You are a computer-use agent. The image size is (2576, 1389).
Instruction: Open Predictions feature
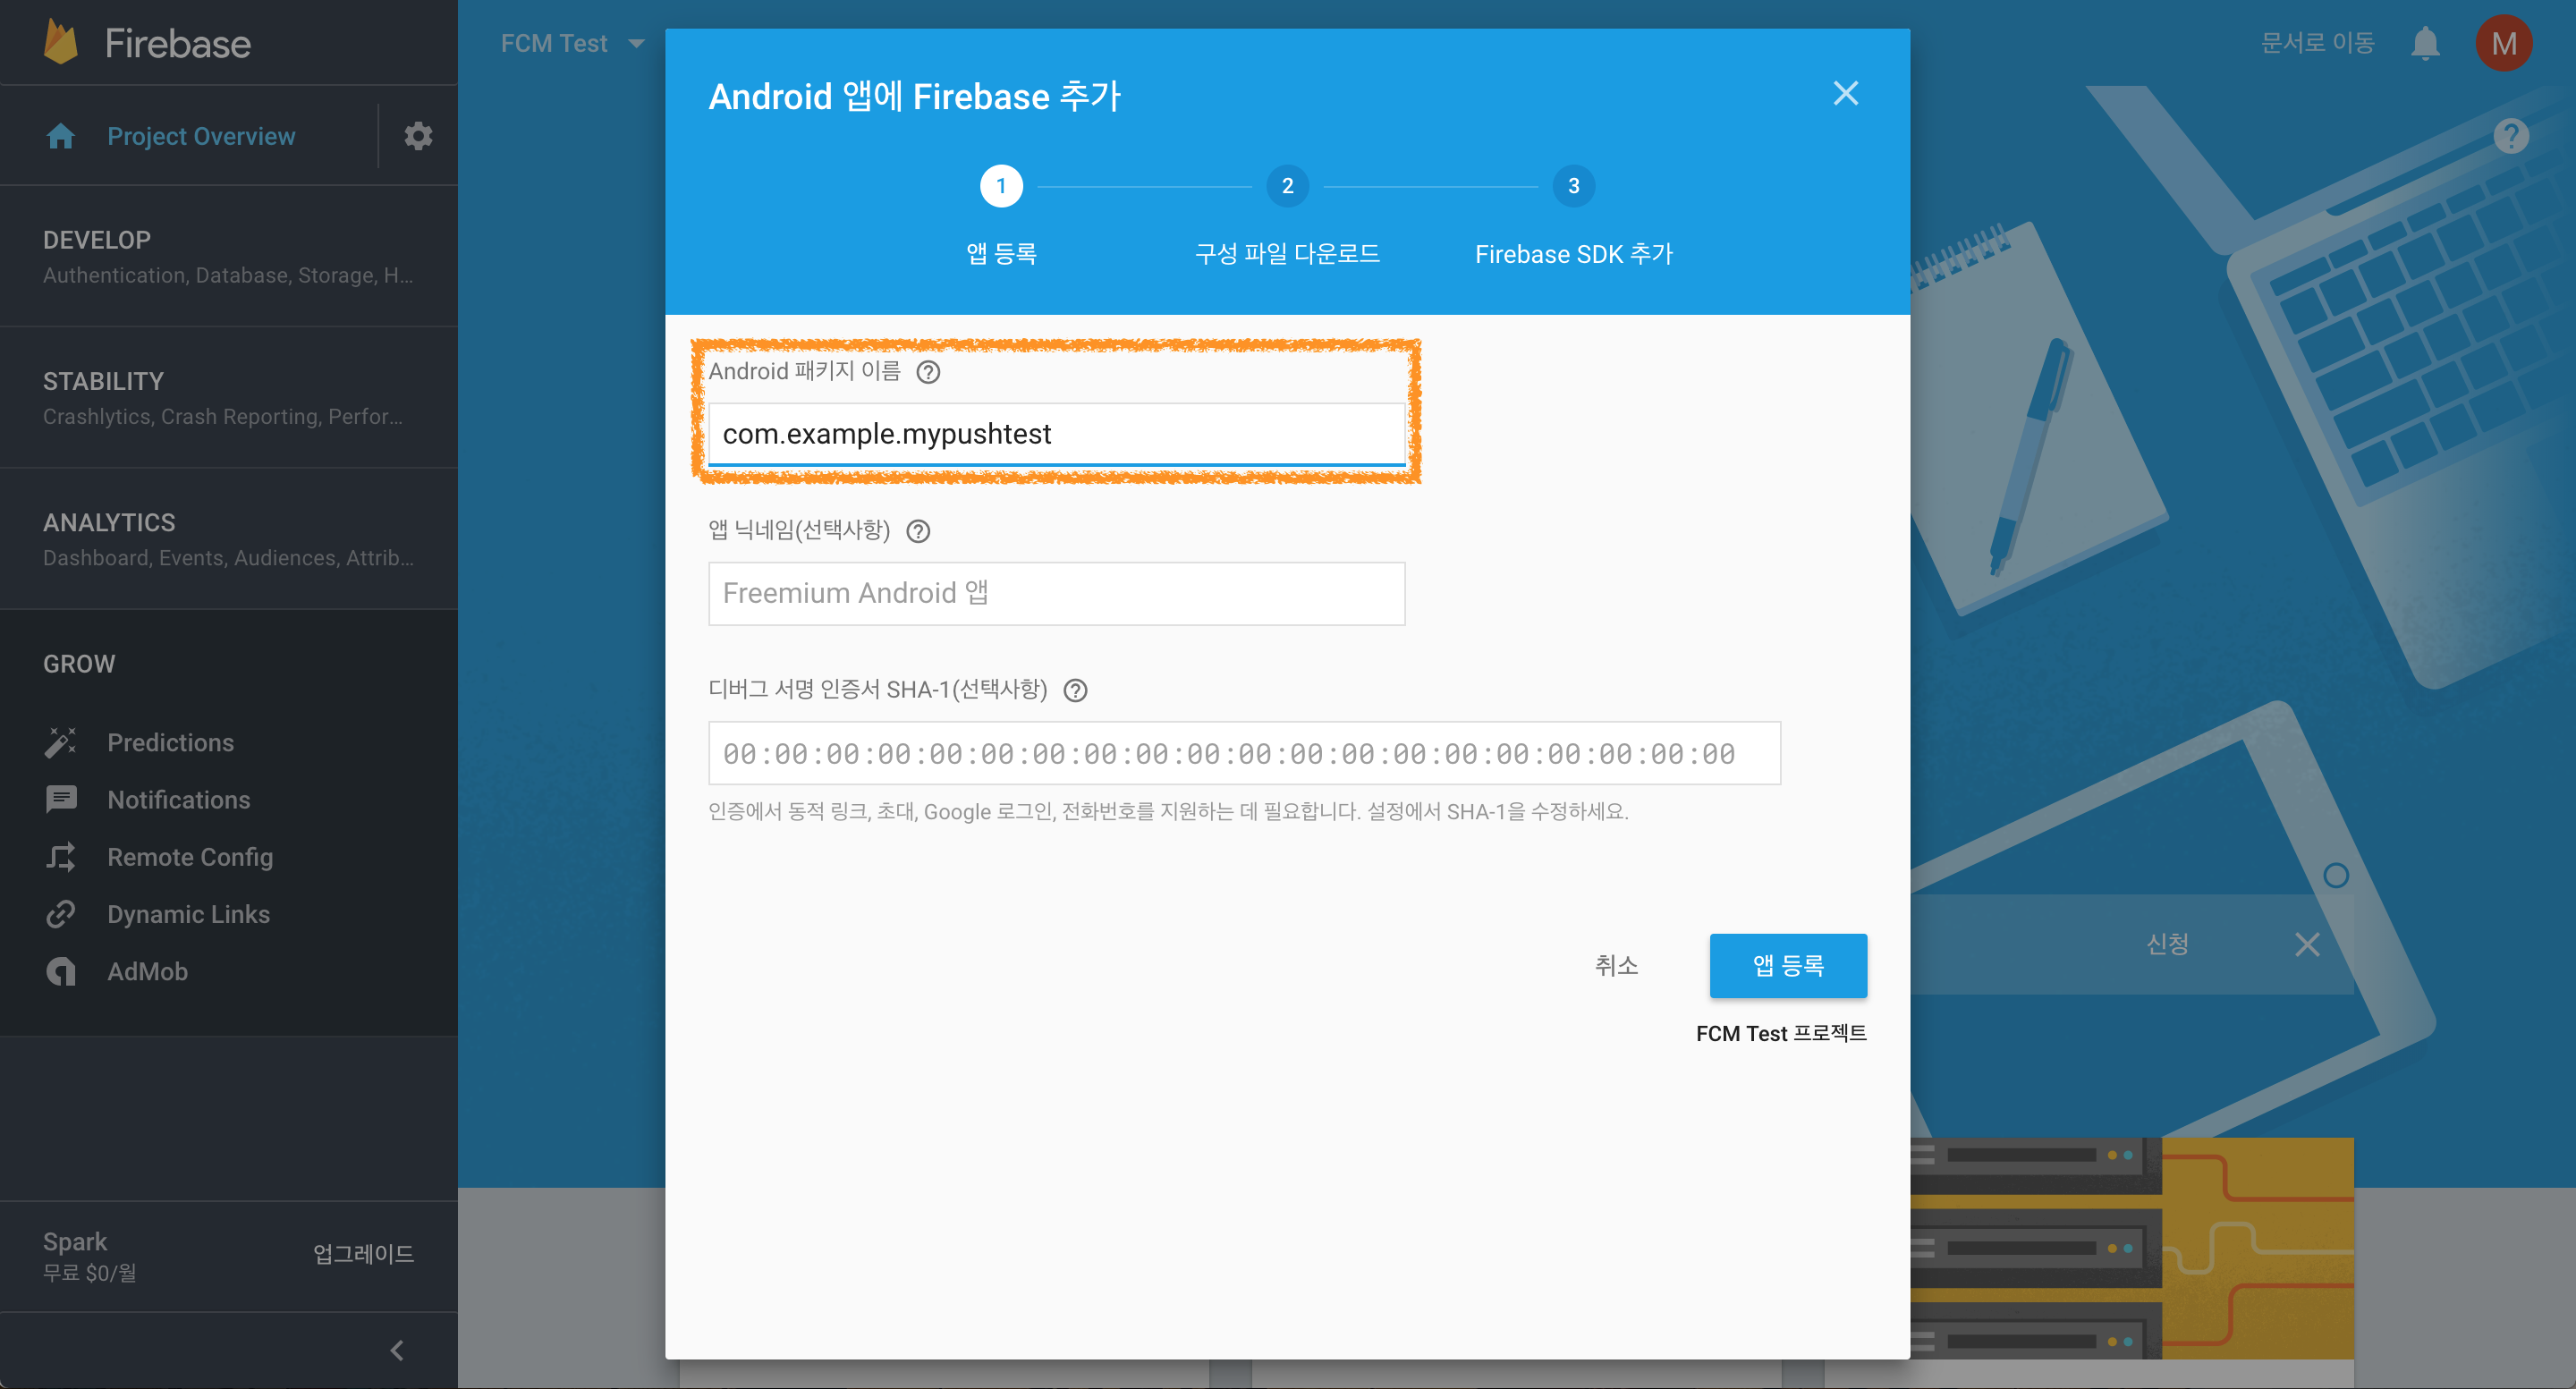click(x=169, y=742)
